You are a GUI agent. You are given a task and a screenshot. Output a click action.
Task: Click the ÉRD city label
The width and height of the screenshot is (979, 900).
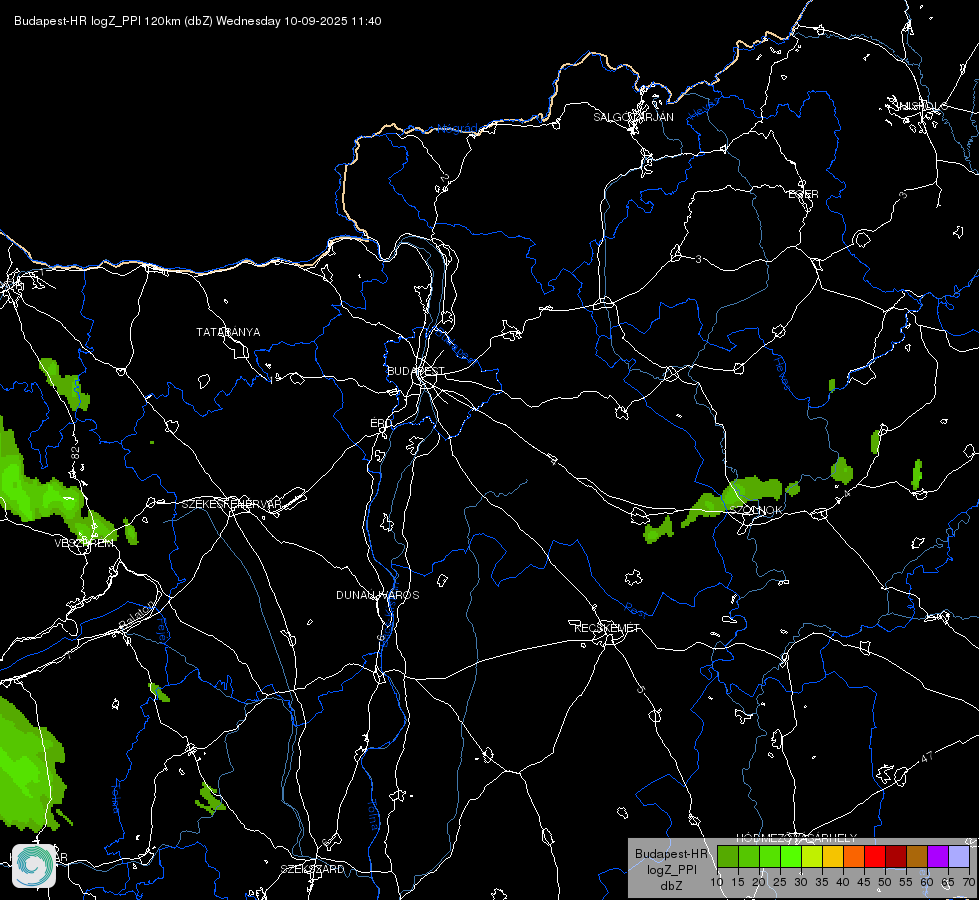click(381, 423)
